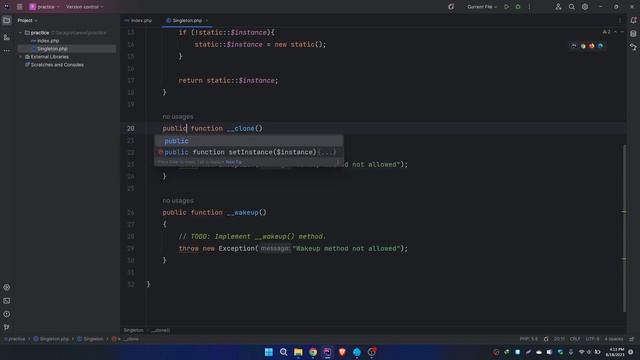
Task: Start debugging with the bug icon
Action: tap(518, 7)
